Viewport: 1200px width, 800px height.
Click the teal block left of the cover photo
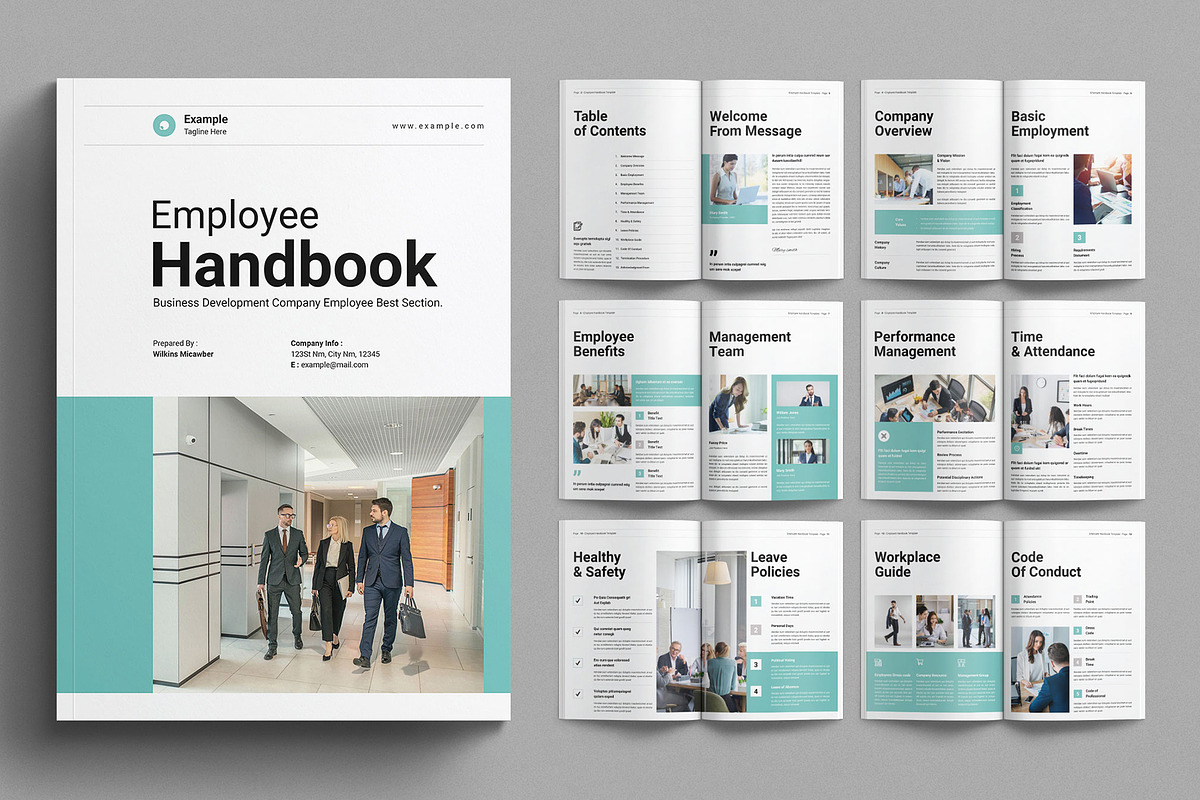click(x=104, y=544)
